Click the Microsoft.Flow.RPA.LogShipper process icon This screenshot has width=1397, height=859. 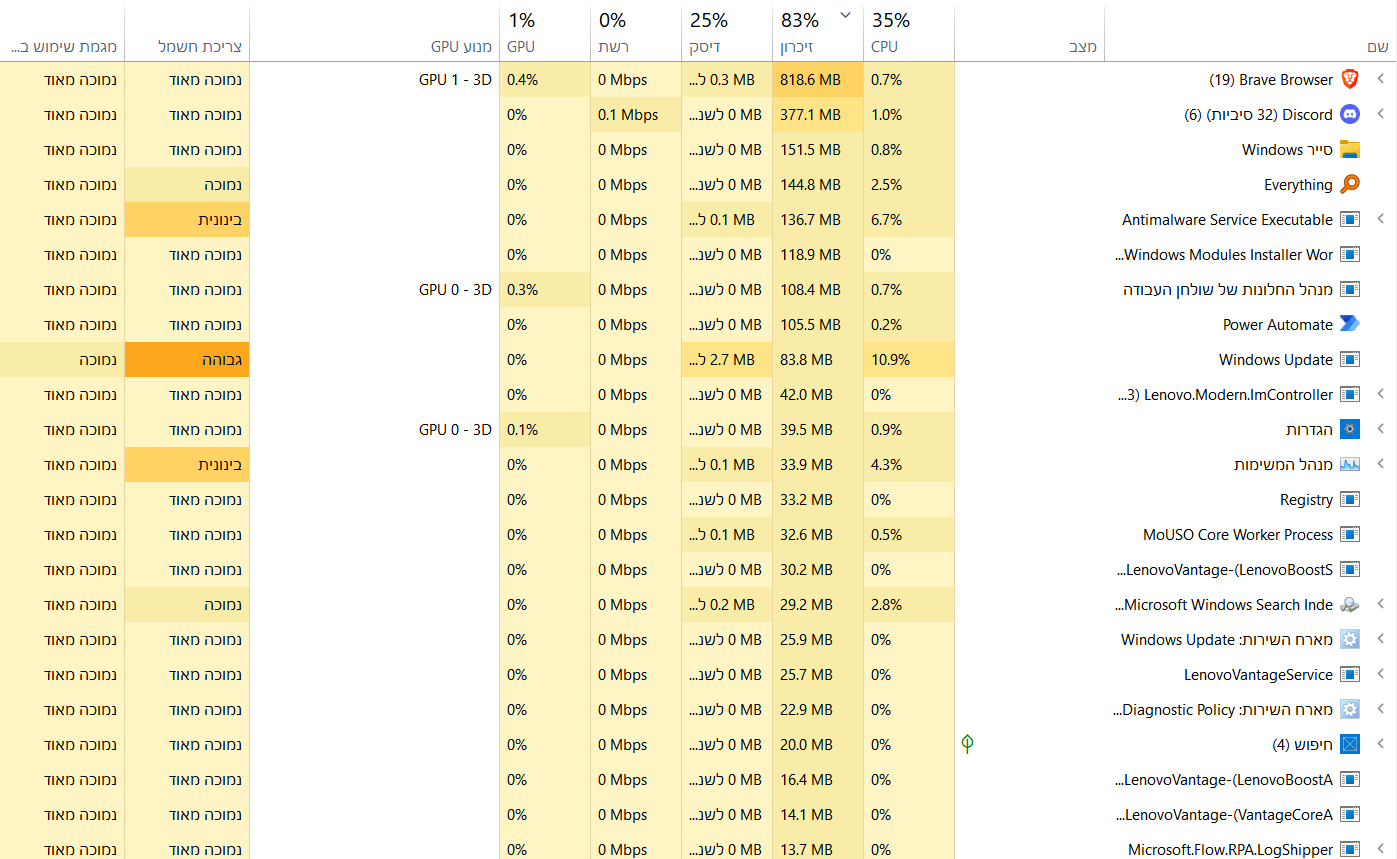tap(1350, 850)
